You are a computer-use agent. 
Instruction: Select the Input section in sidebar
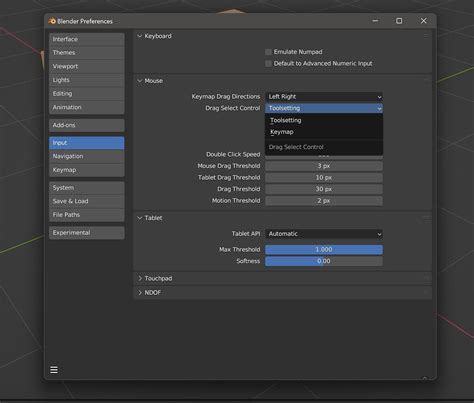pos(87,143)
